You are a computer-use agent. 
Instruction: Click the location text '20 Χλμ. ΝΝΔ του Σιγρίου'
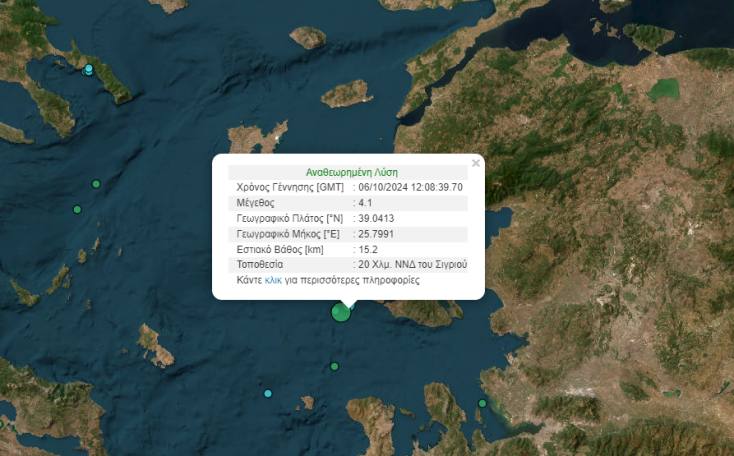click(x=413, y=265)
